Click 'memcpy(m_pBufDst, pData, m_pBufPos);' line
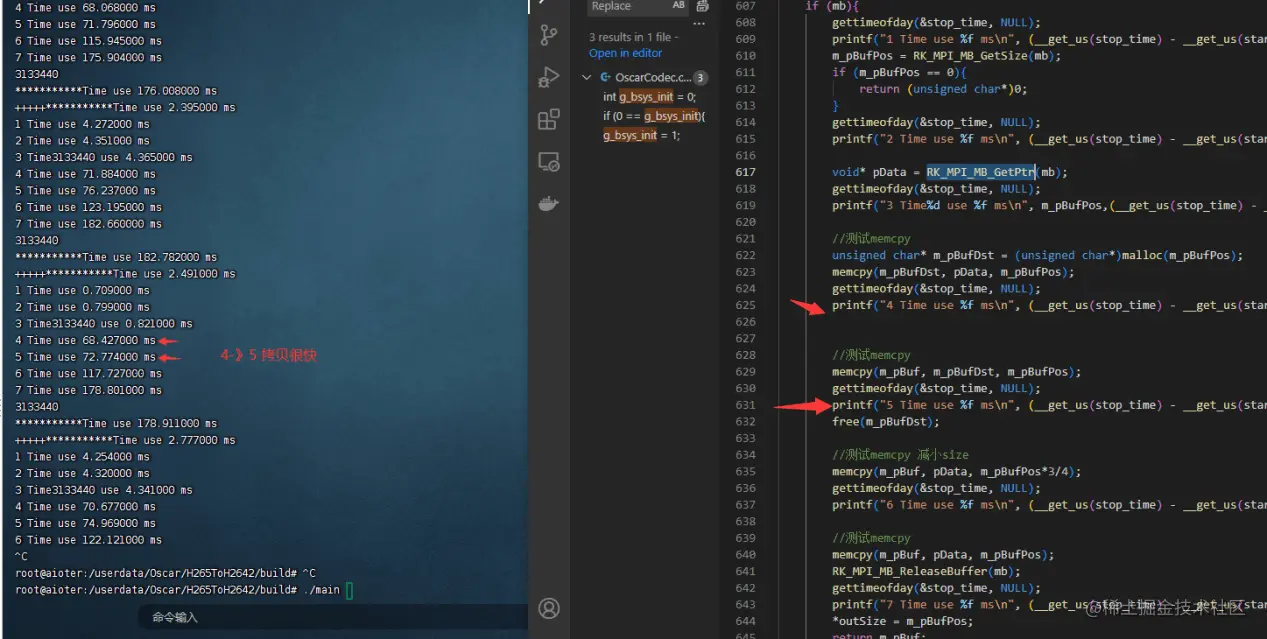 (953, 272)
